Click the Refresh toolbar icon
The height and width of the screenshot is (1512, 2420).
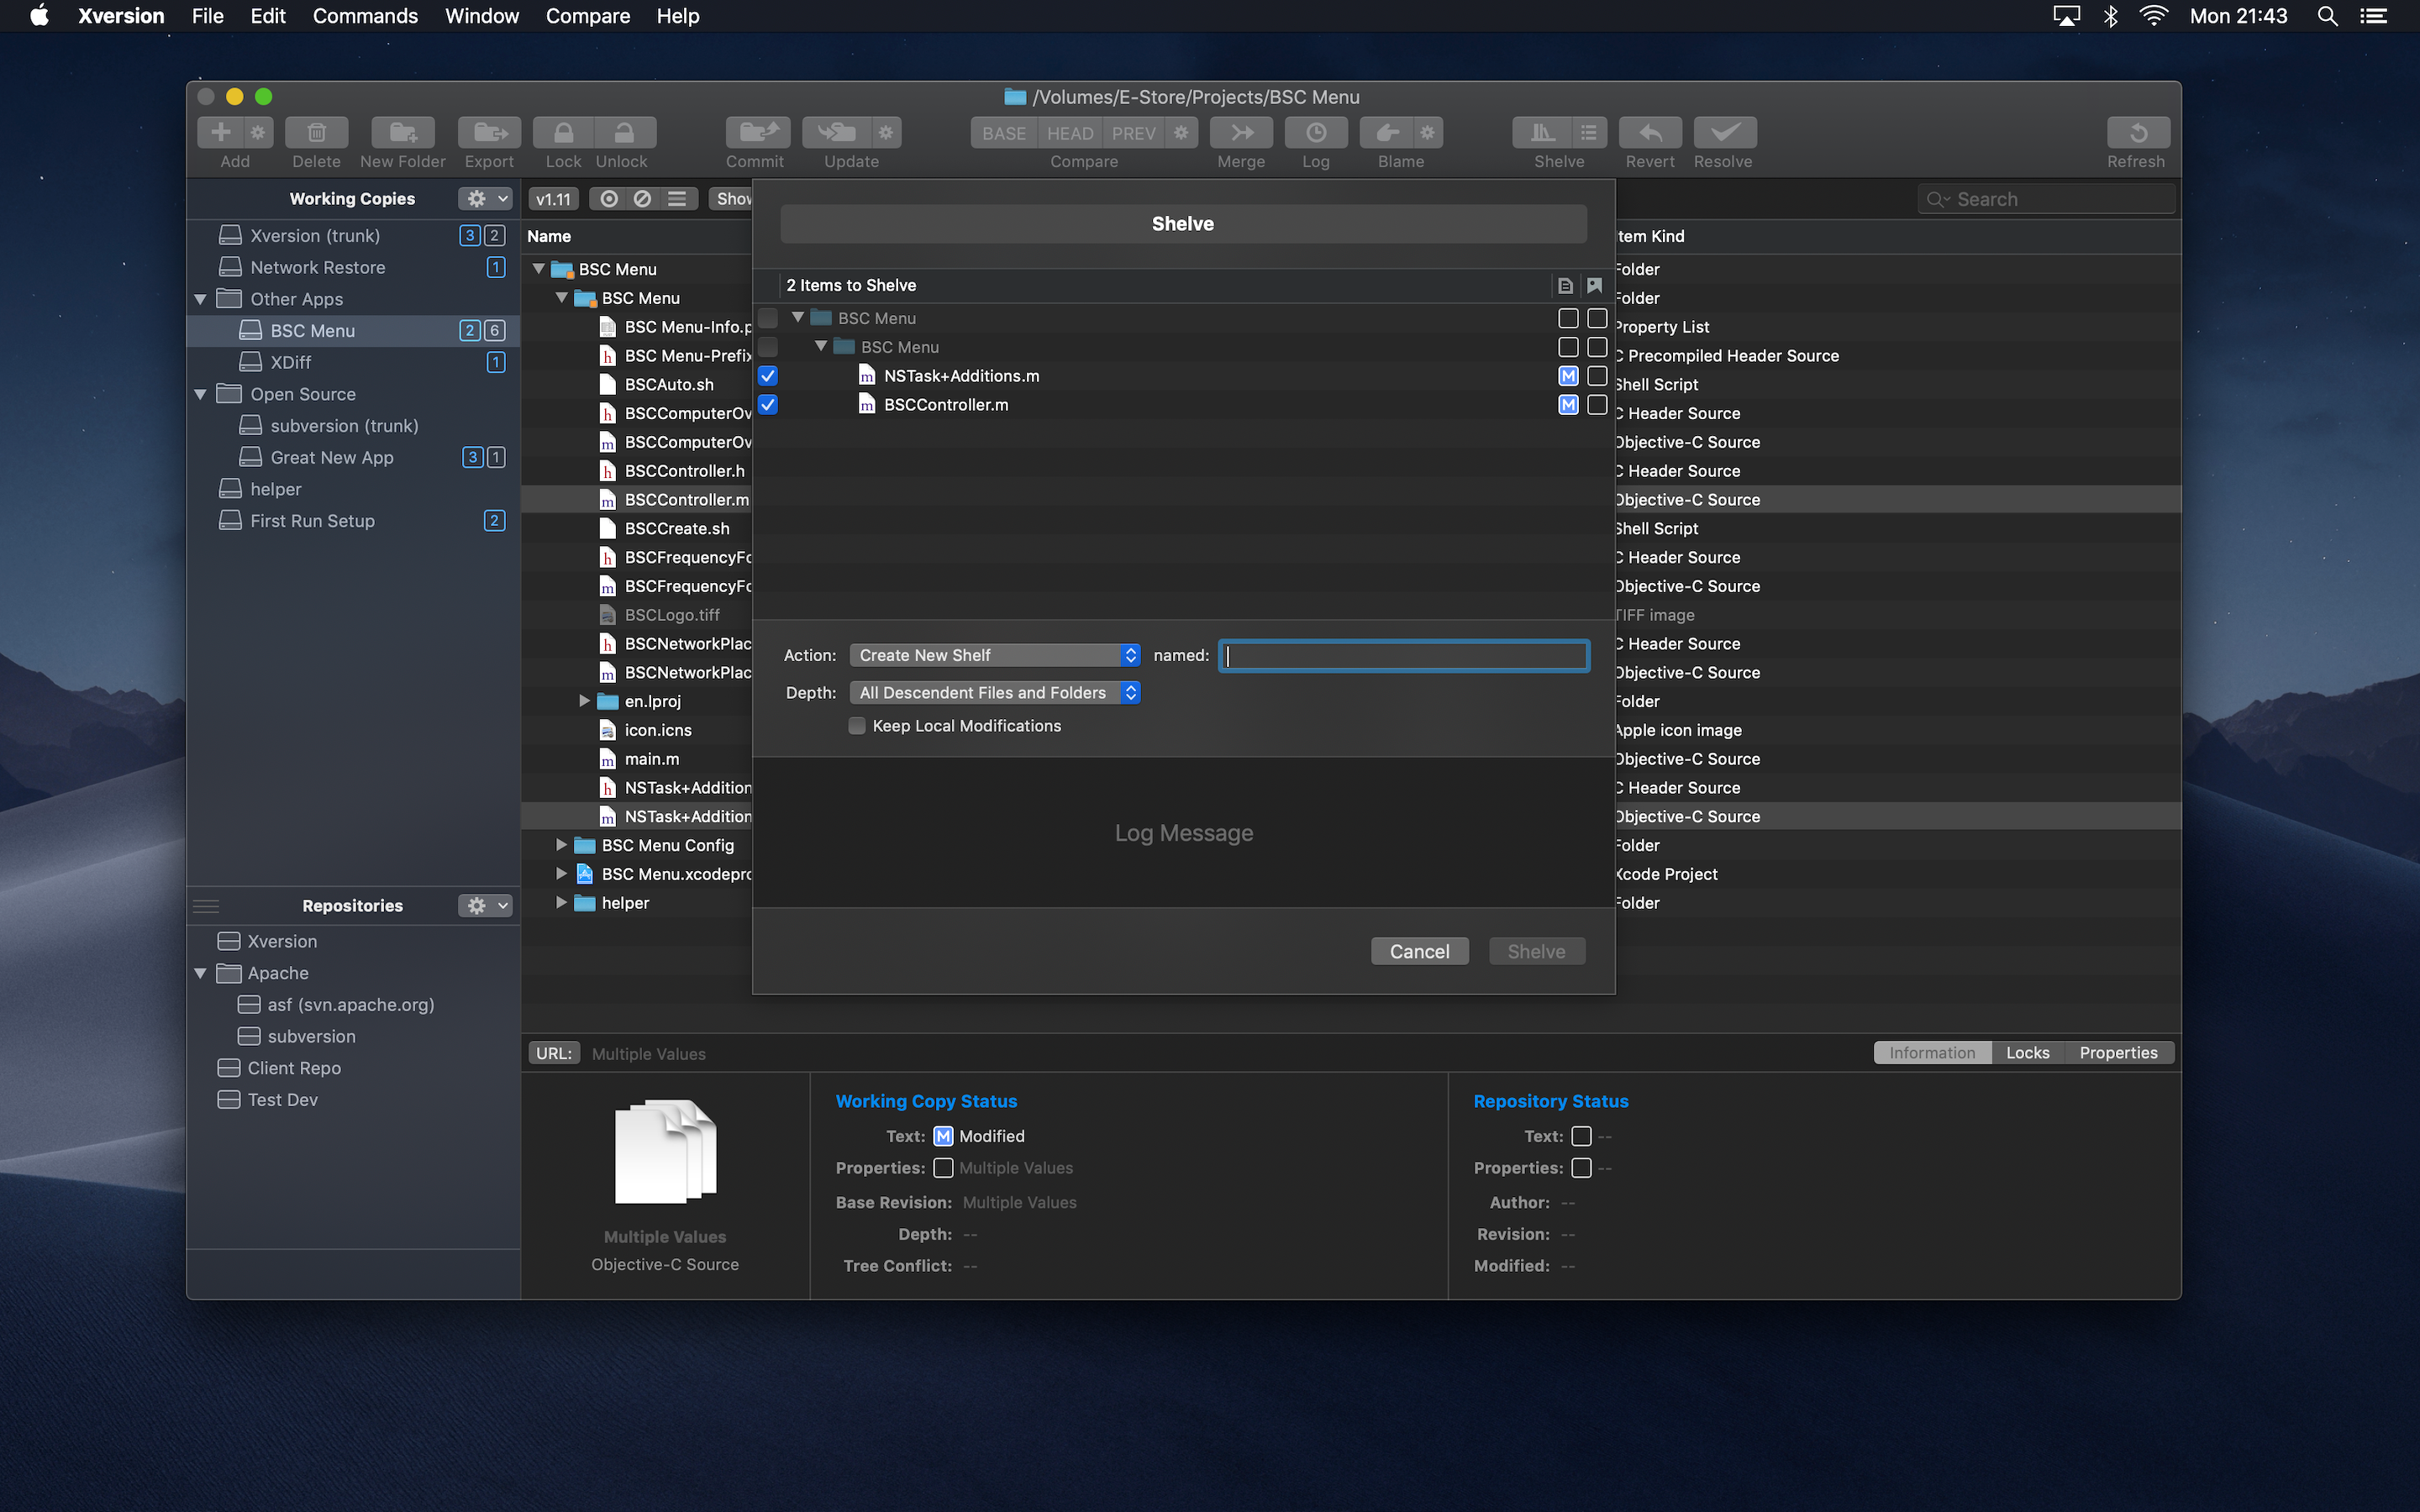click(x=2137, y=133)
